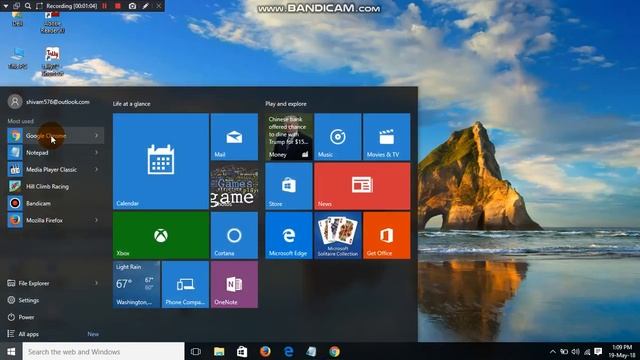Open the Action Center notifications icon
The height and width of the screenshot is (360, 640).
598,351
